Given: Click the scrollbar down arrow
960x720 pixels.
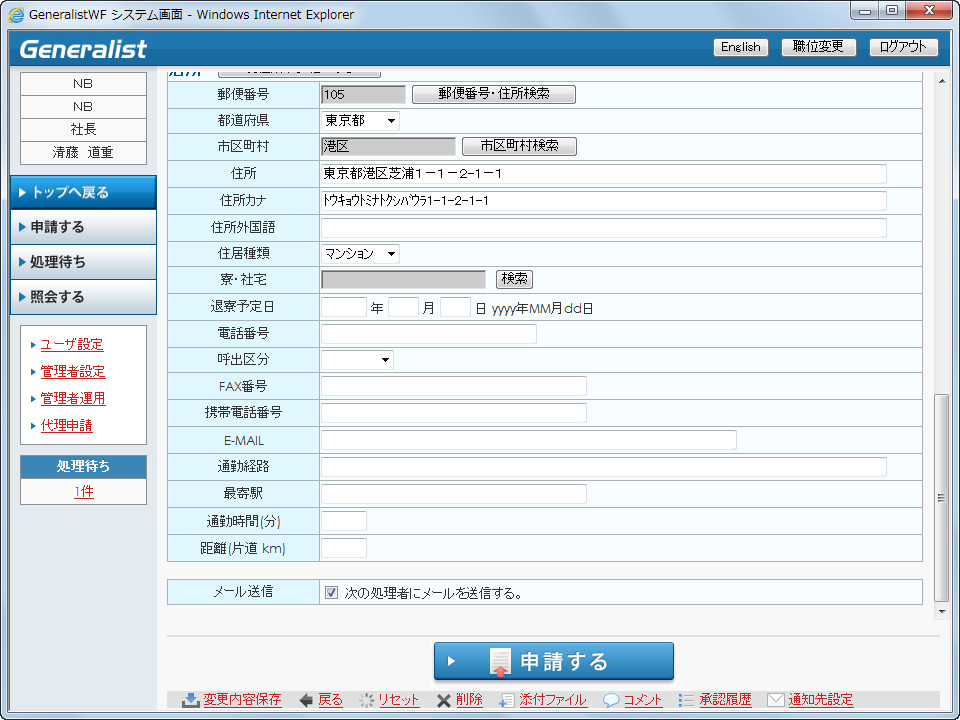Looking at the screenshot, I should click(x=942, y=612).
